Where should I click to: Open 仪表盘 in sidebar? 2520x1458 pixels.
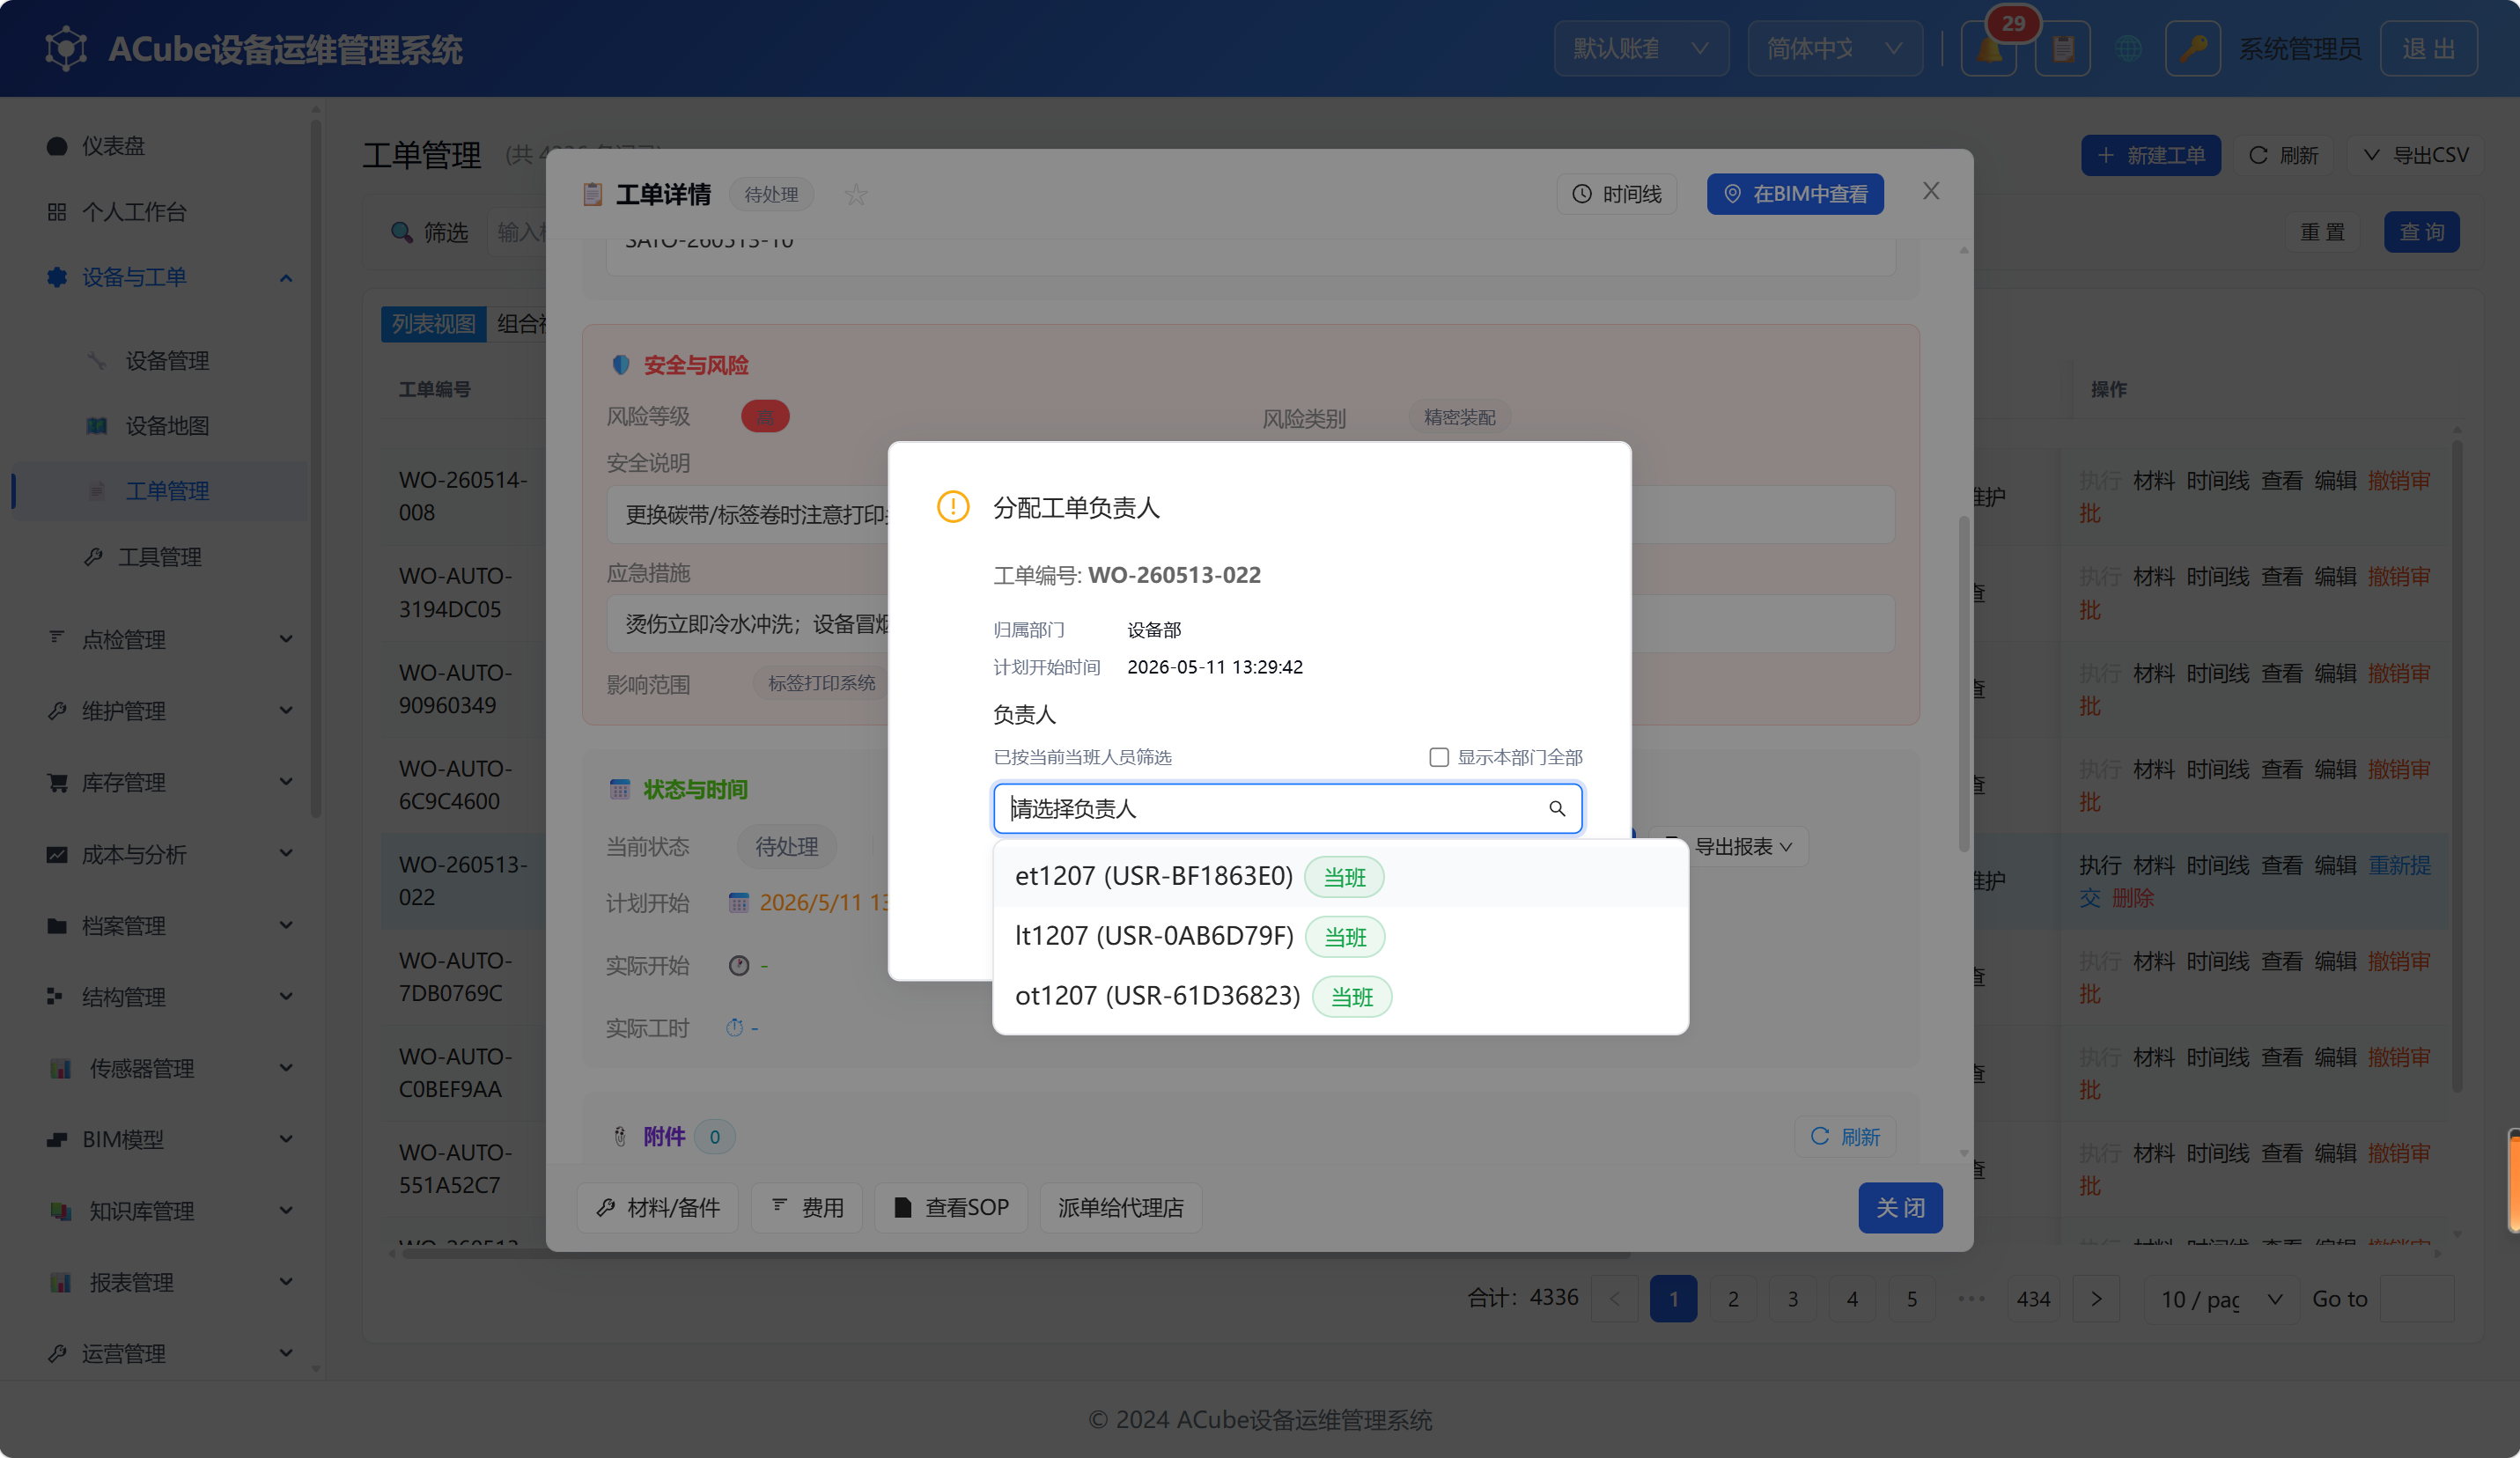(112, 146)
